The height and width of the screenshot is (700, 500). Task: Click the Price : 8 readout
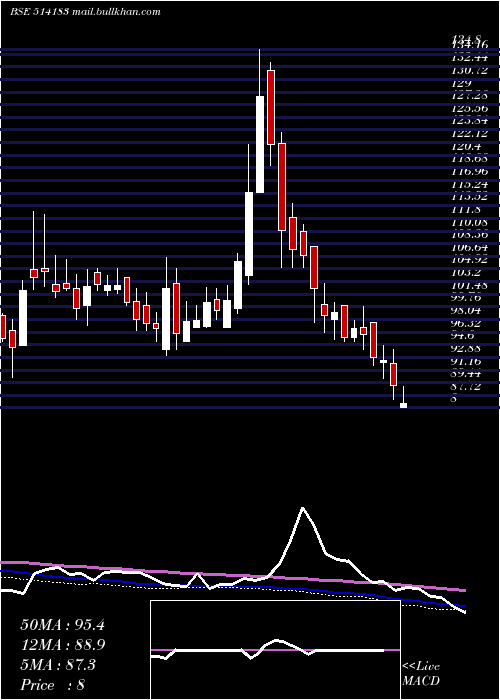coord(53,685)
